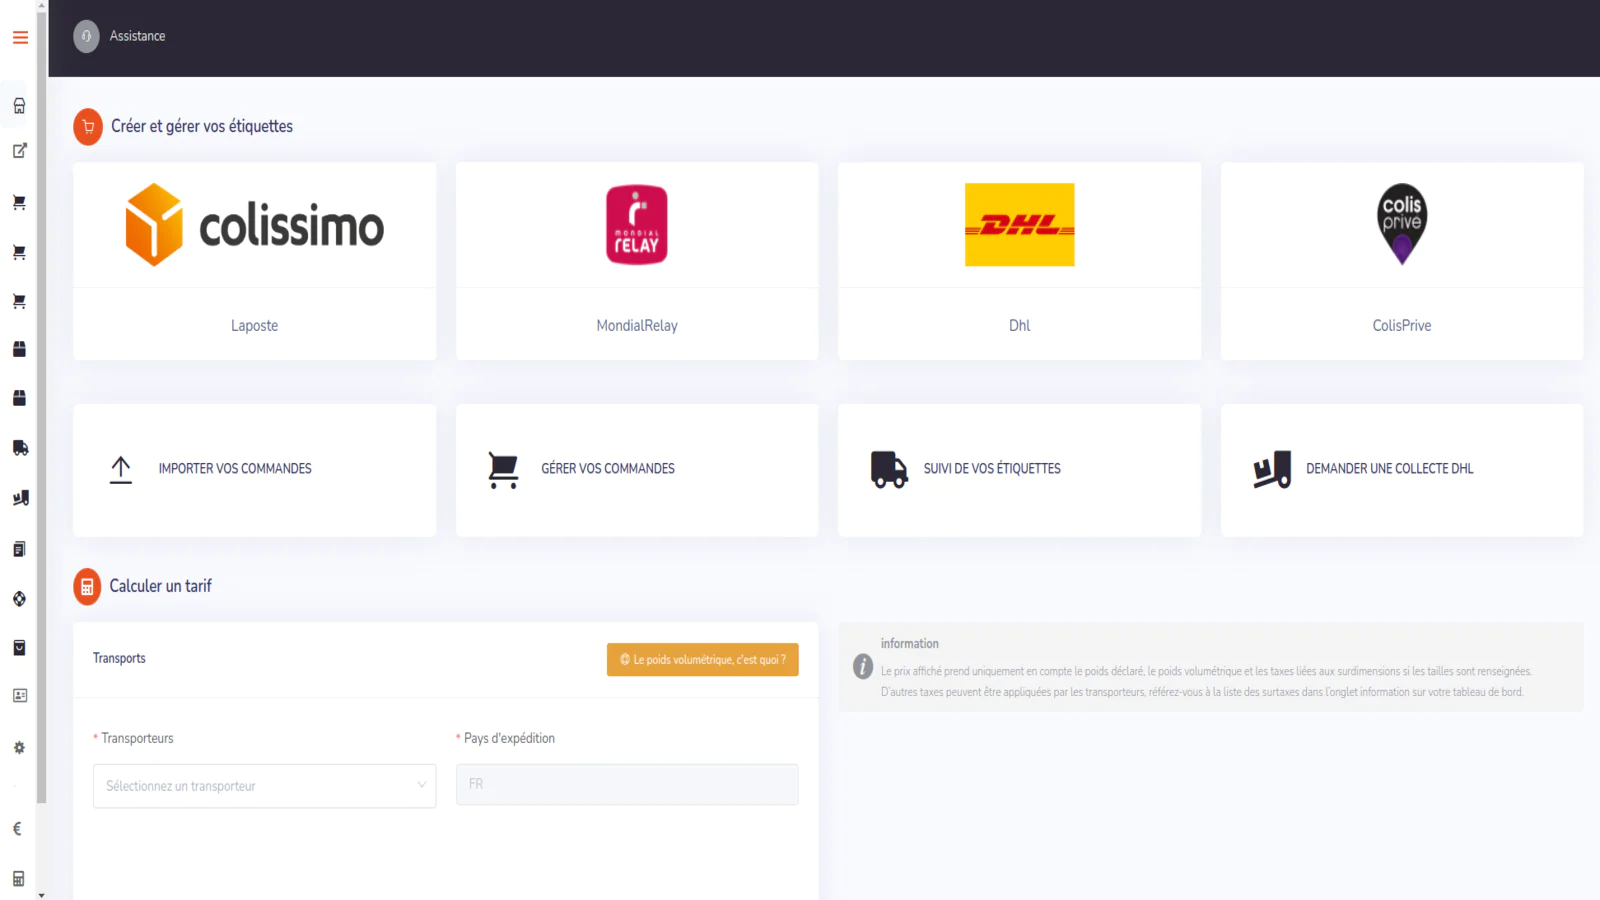1600x900 pixels.
Task: Open SUIVI DE VOS ÉTIQUETTES
Action: pos(992,469)
